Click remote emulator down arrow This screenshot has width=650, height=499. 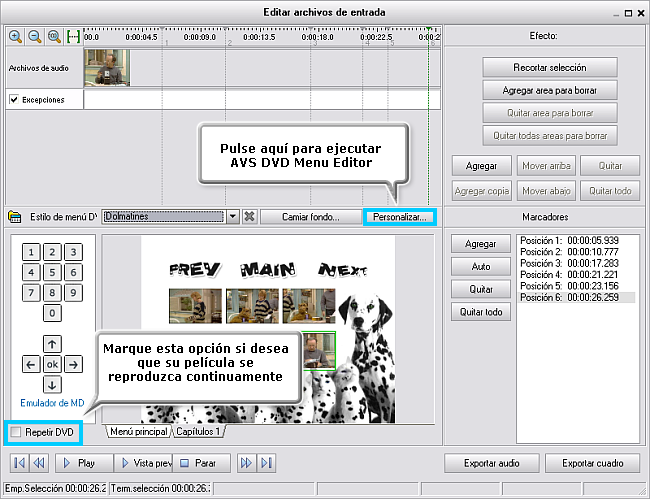(x=52, y=385)
